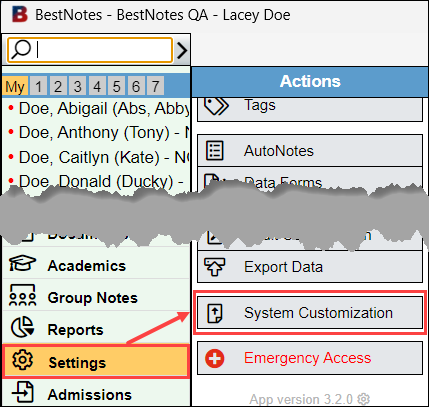Open the Group Notes module
The image size is (429, 407).
click(96, 296)
